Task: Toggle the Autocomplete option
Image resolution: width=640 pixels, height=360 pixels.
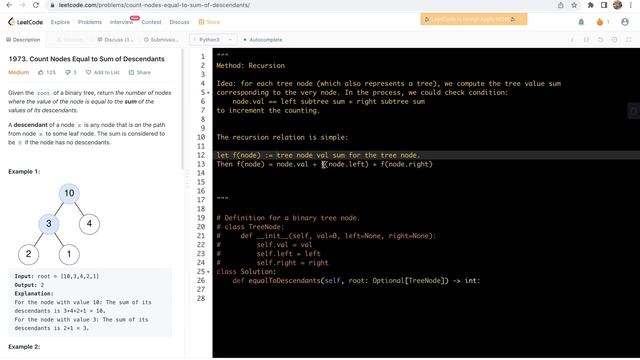Action: click(x=263, y=40)
